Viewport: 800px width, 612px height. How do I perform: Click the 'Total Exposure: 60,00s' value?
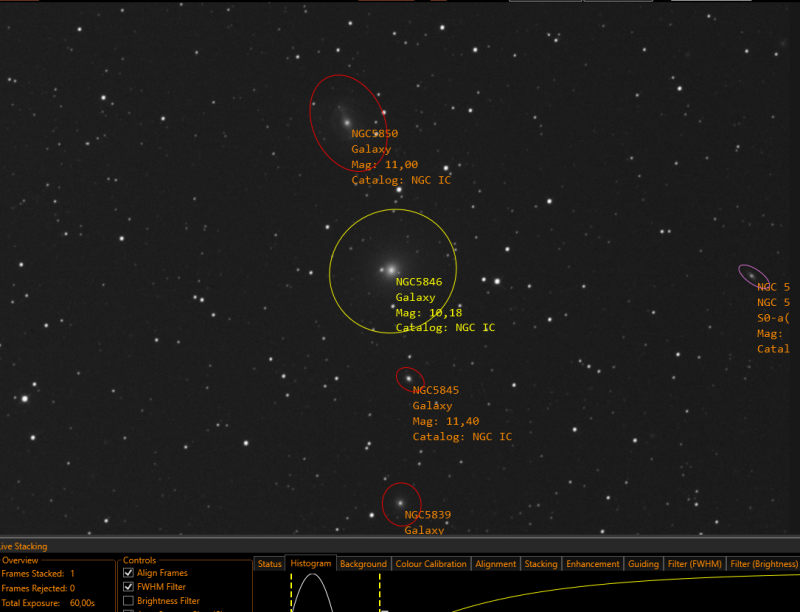[x=82, y=603]
